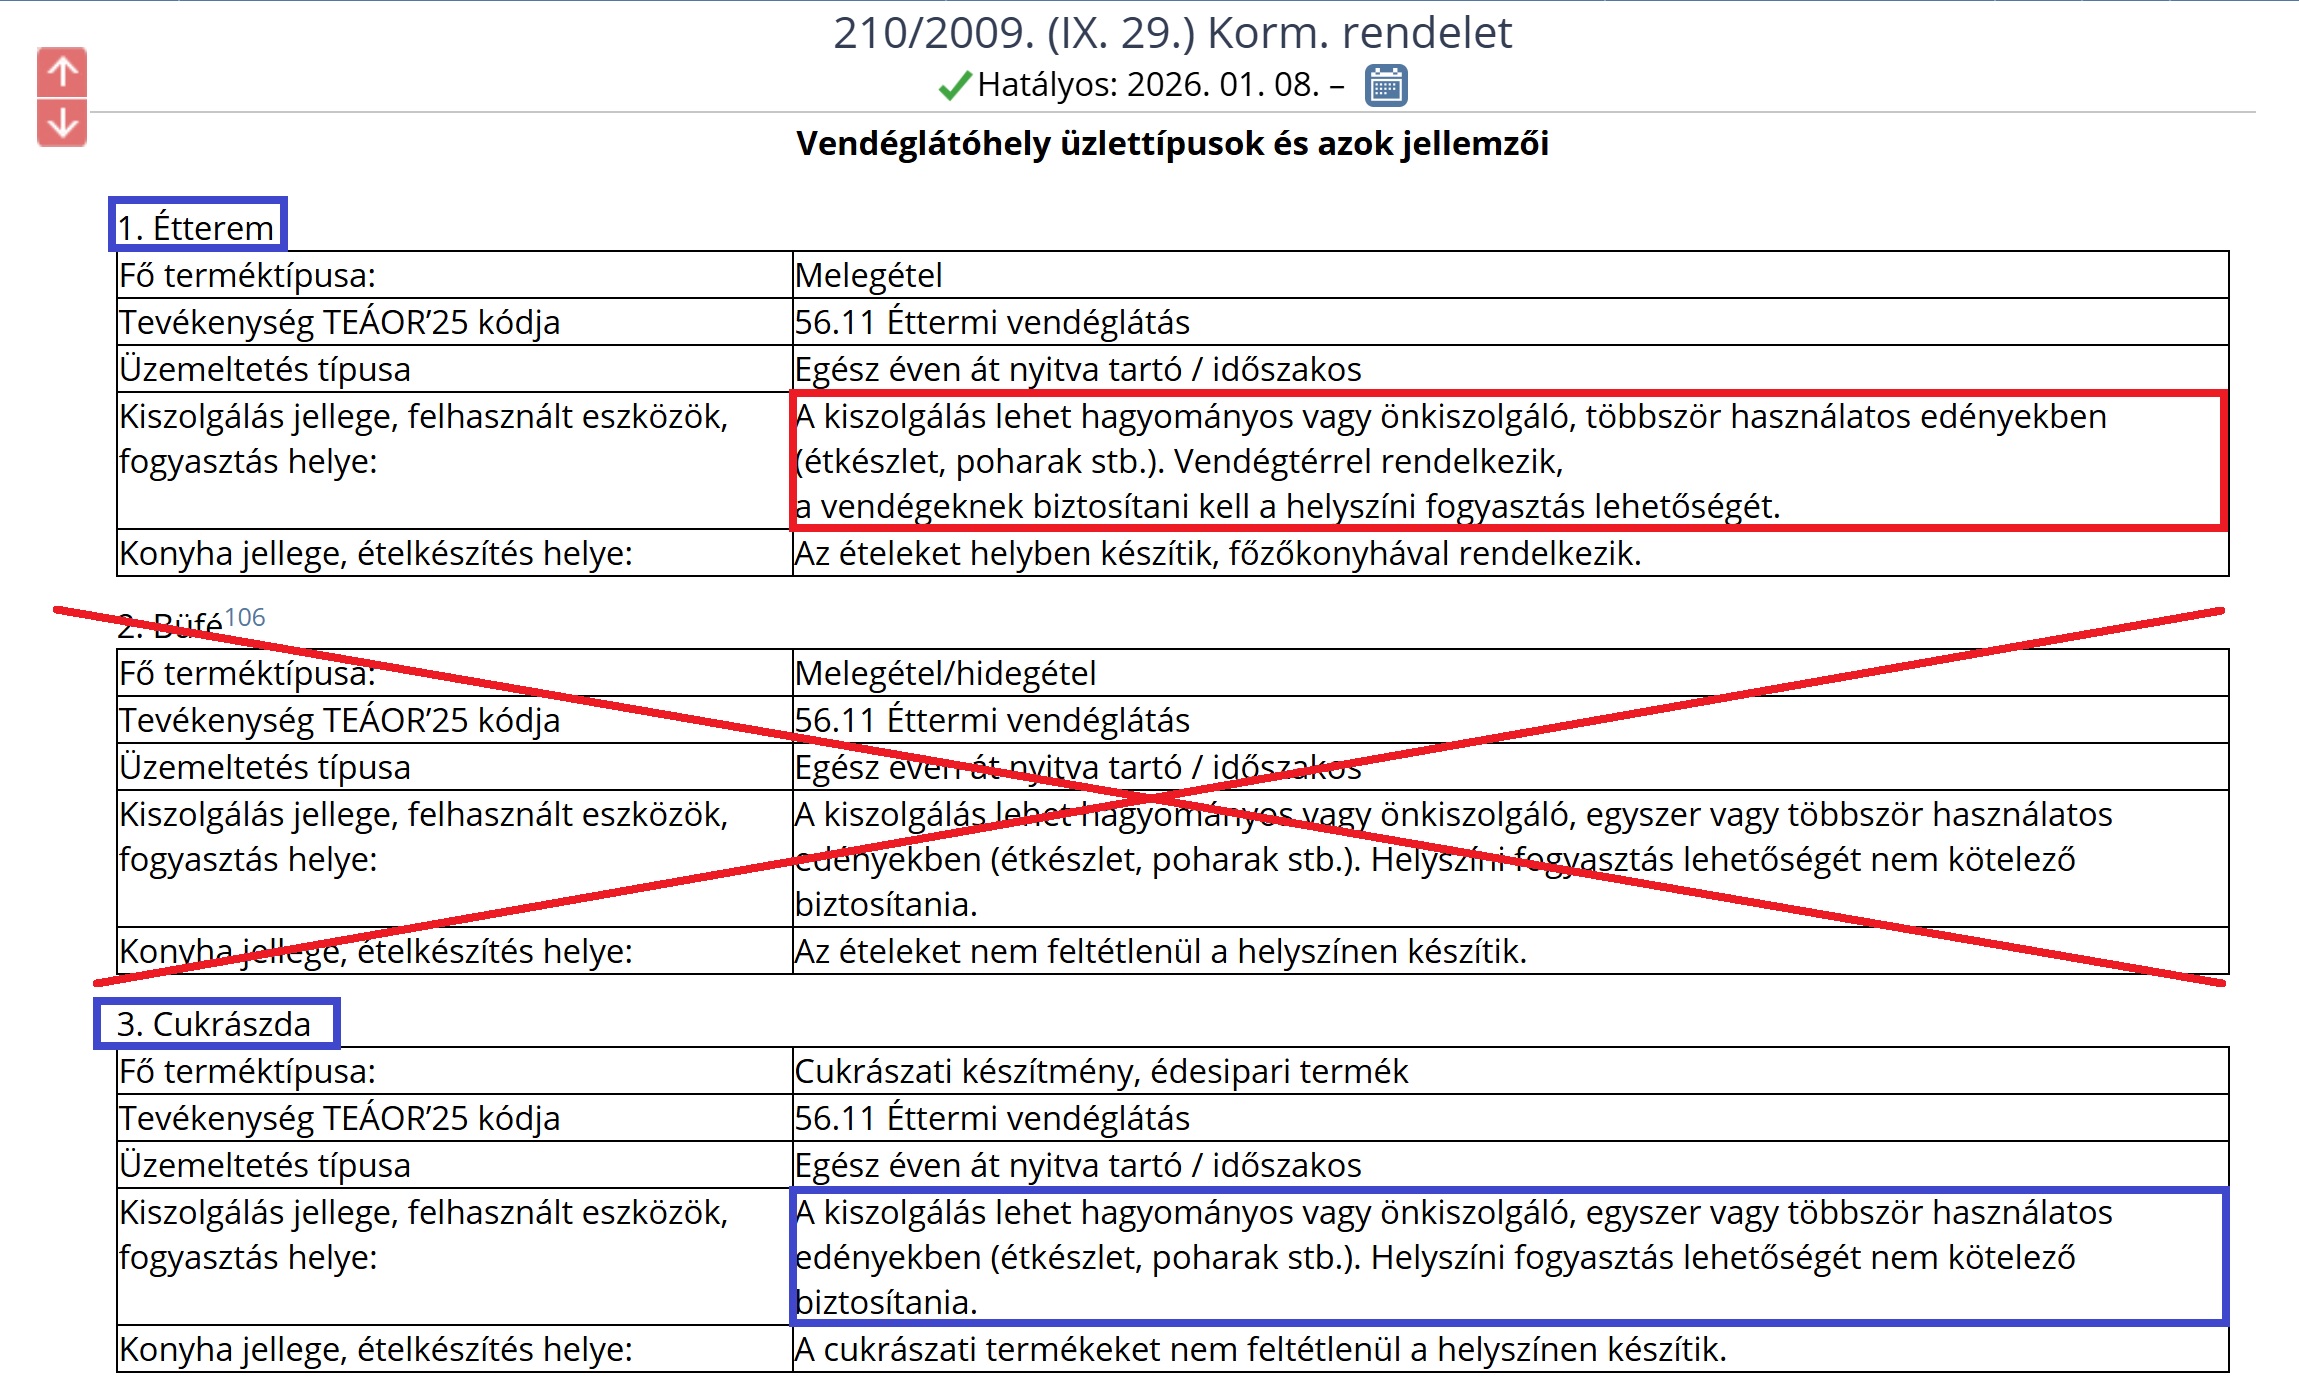The width and height of the screenshot is (2299, 1398).
Task: Click the red up arrow button
Action: tap(62, 72)
